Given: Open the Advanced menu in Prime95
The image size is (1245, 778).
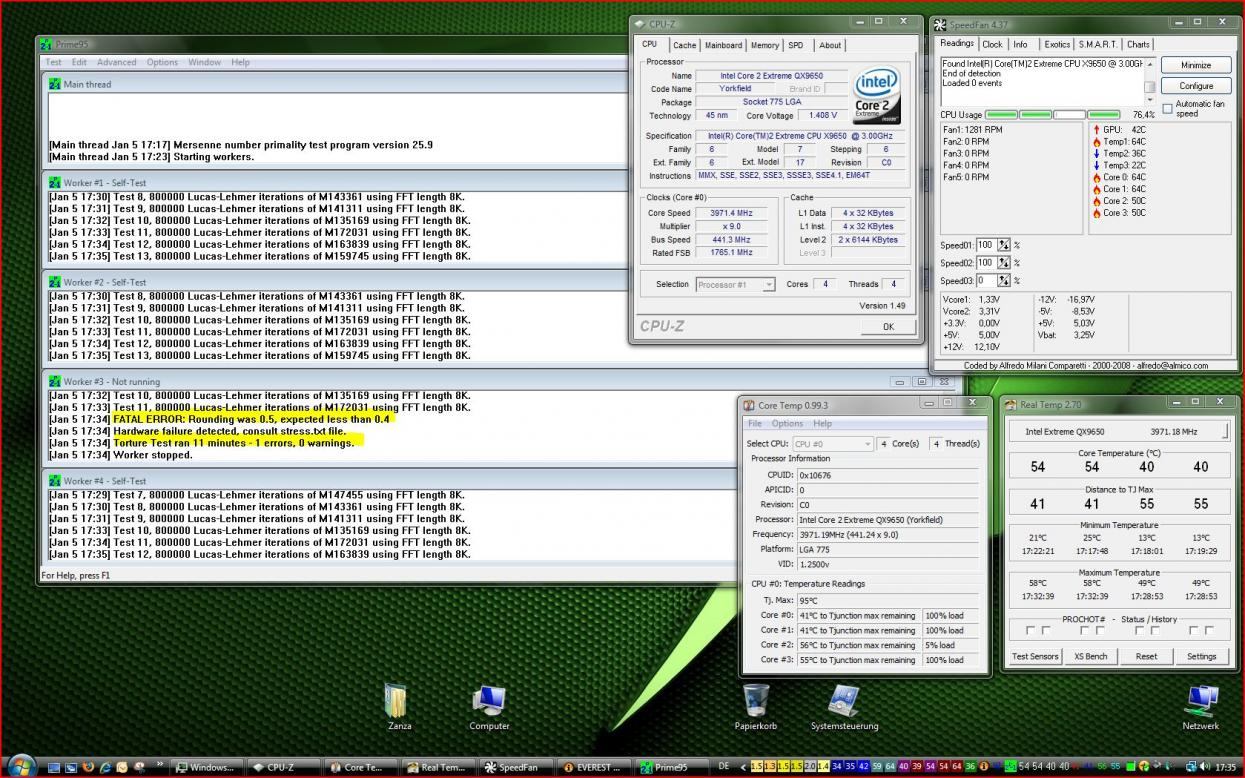Looking at the screenshot, I should pos(116,62).
